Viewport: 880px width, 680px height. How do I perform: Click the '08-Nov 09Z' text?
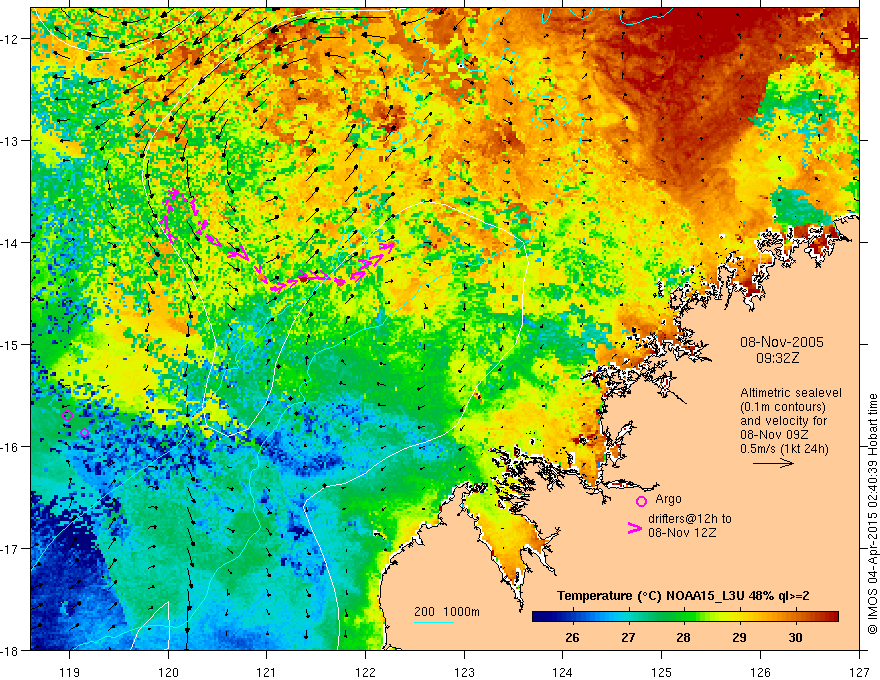774,435
